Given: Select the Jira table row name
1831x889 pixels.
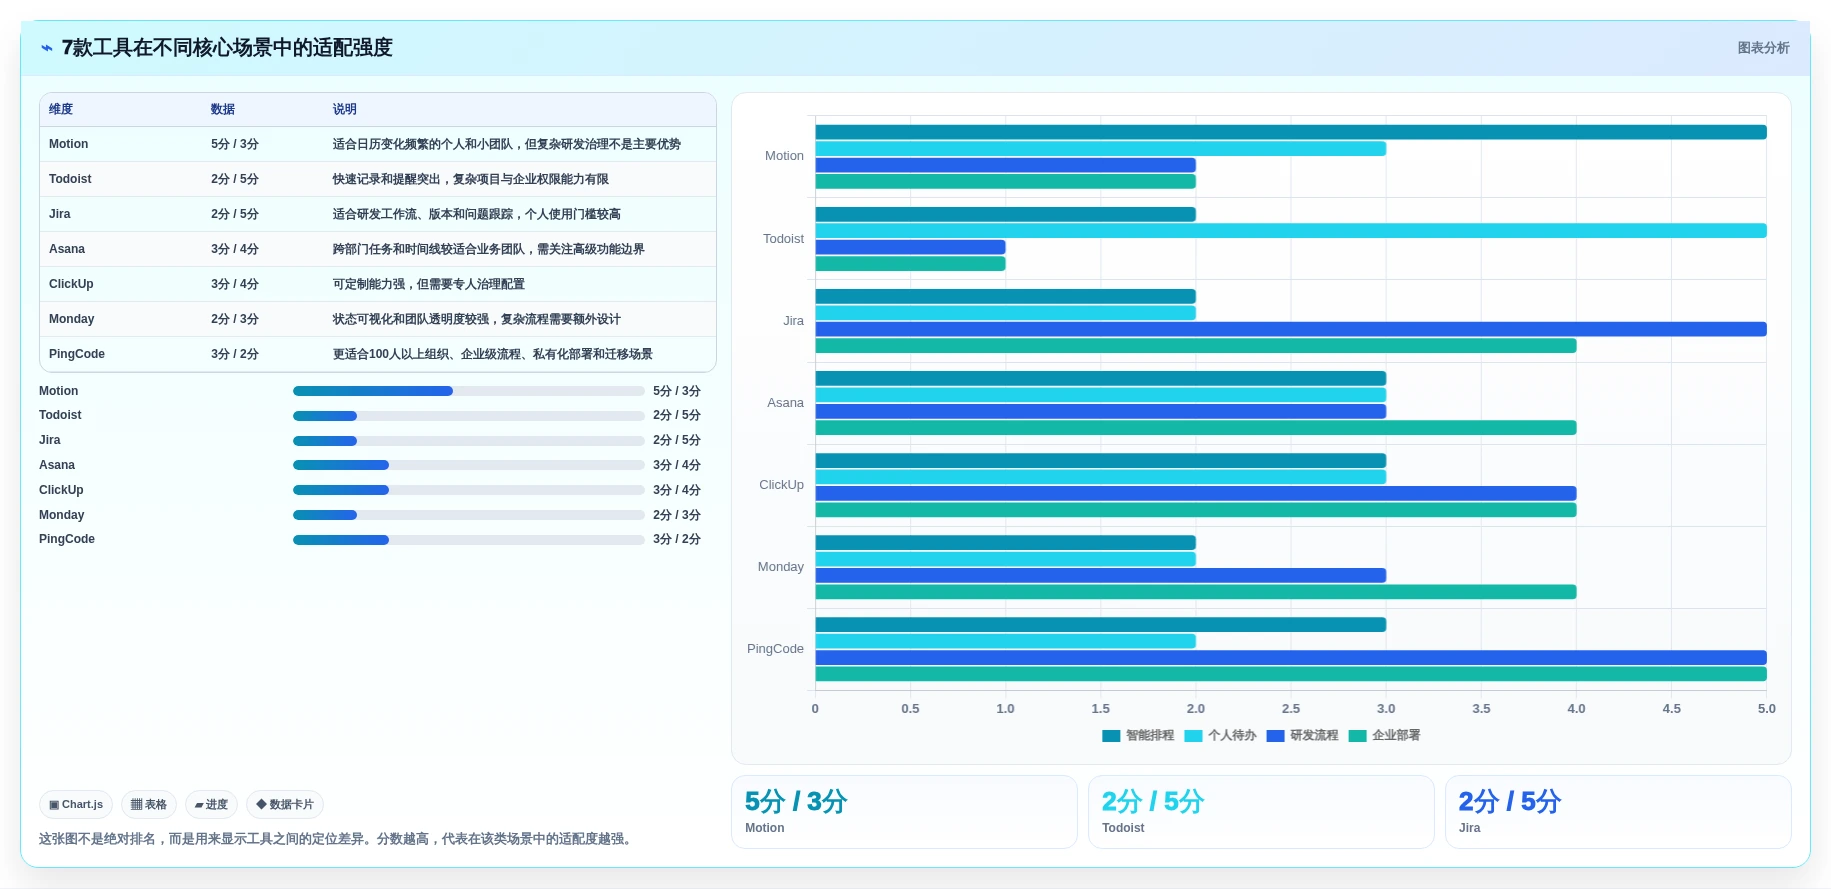Looking at the screenshot, I should [x=60, y=214].
